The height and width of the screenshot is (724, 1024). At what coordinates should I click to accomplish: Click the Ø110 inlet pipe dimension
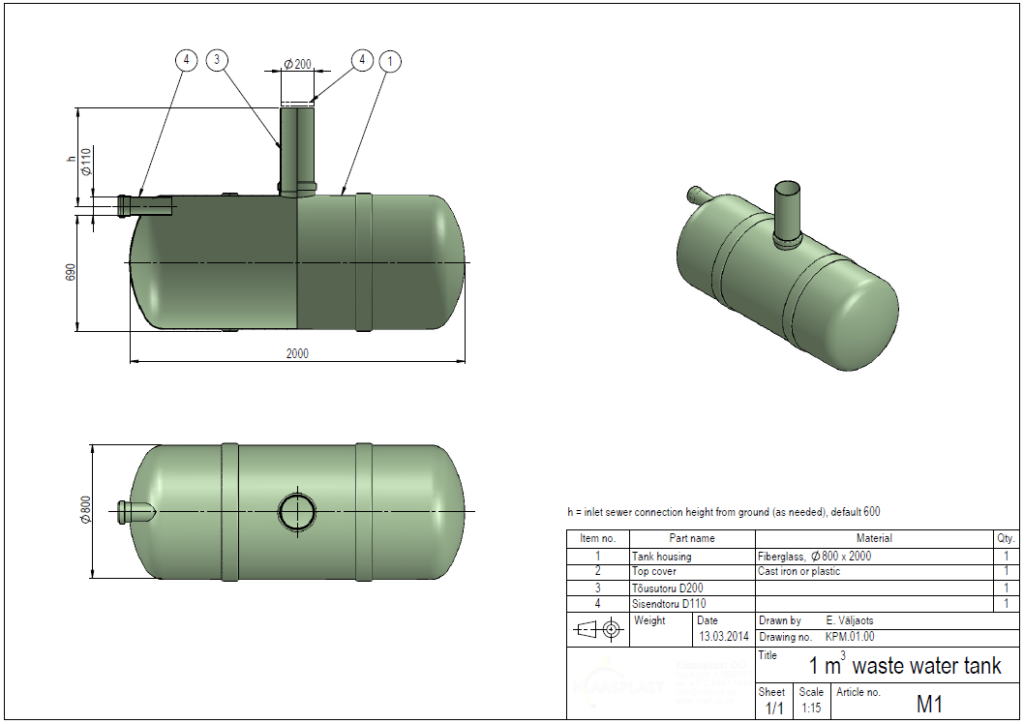(87, 161)
